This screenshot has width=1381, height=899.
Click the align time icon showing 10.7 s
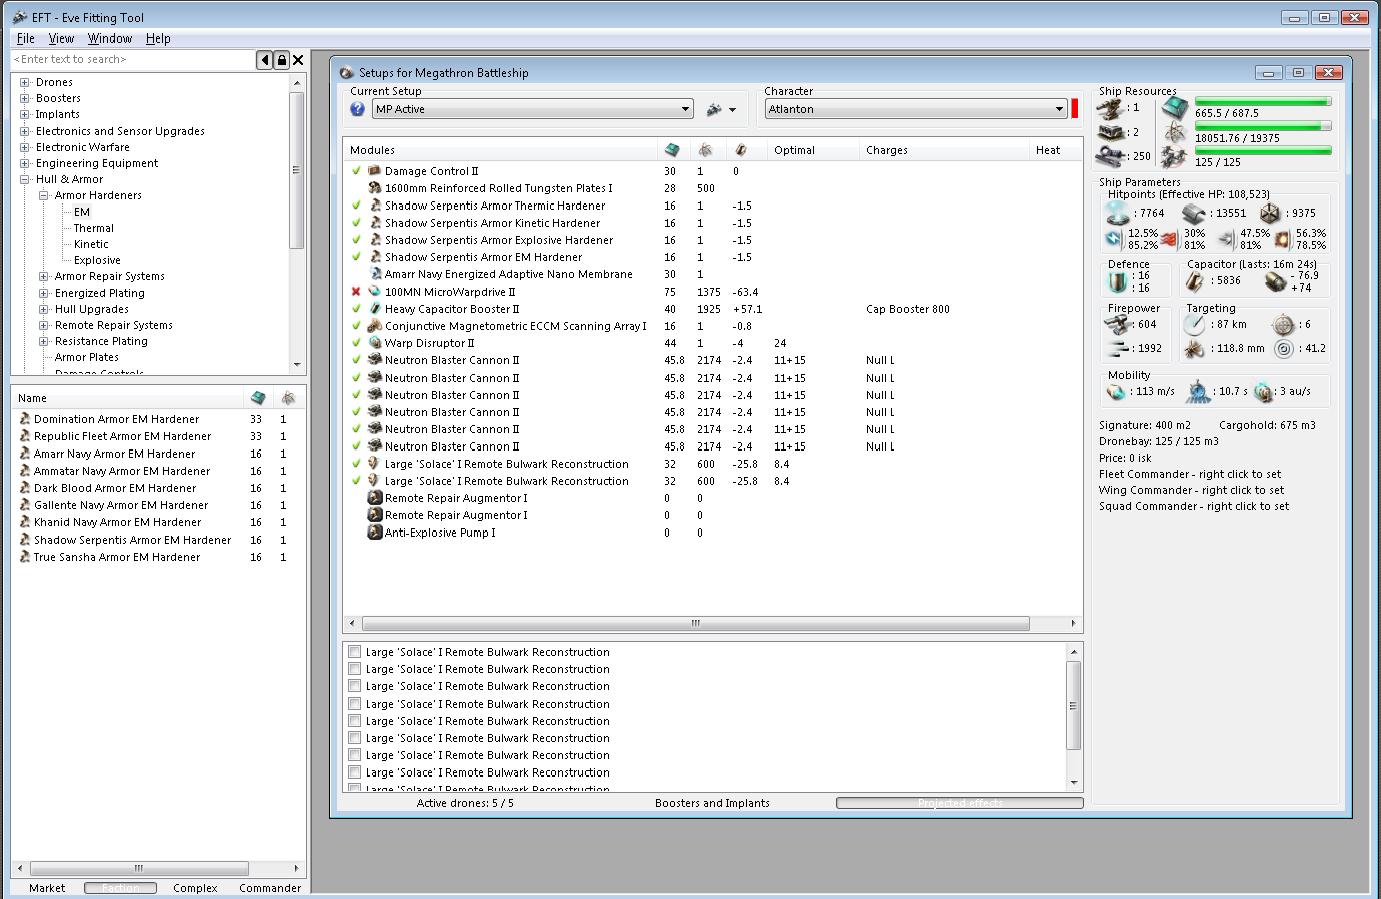(x=1198, y=391)
